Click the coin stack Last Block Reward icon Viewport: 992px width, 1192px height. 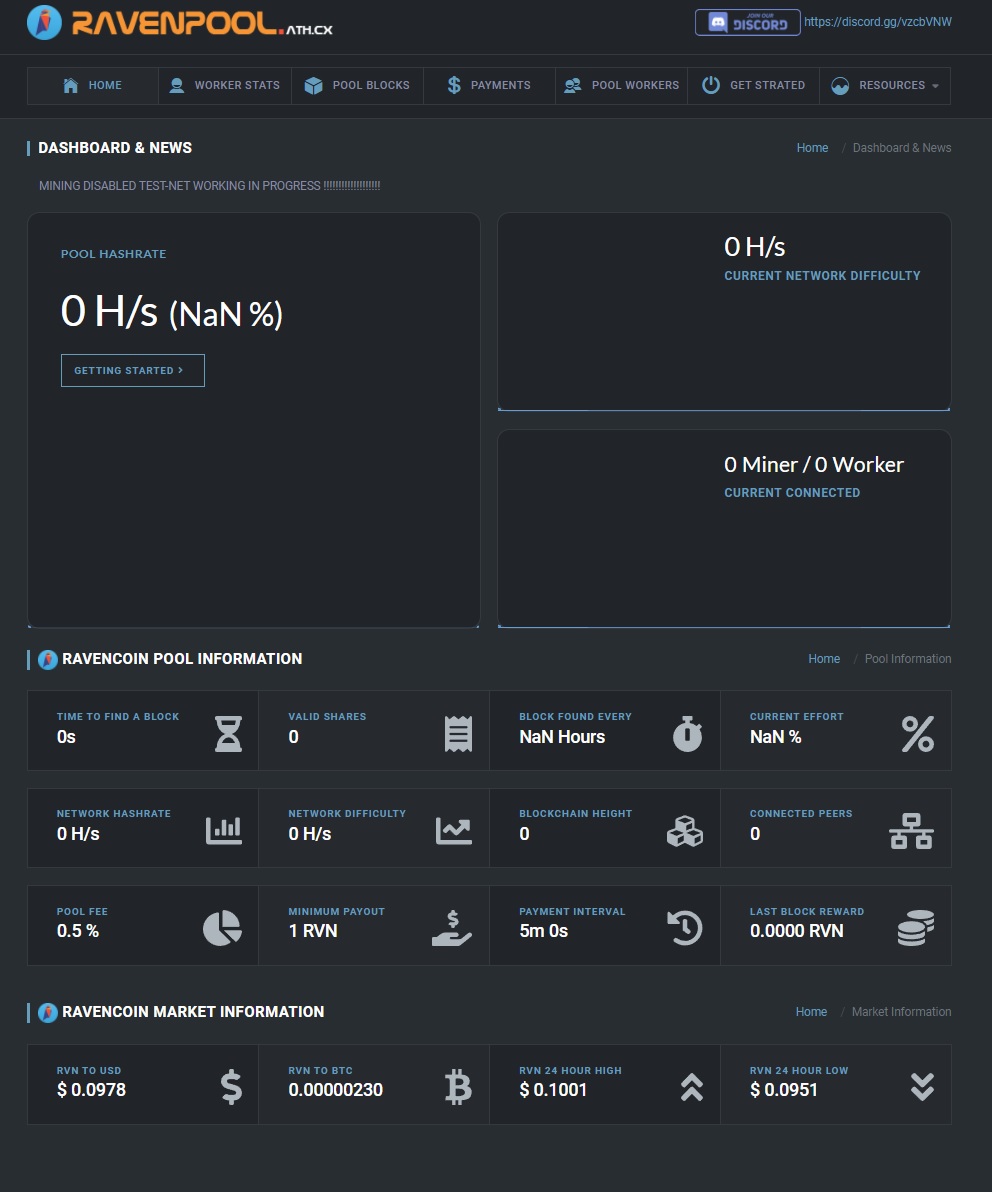[x=915, y=928]
